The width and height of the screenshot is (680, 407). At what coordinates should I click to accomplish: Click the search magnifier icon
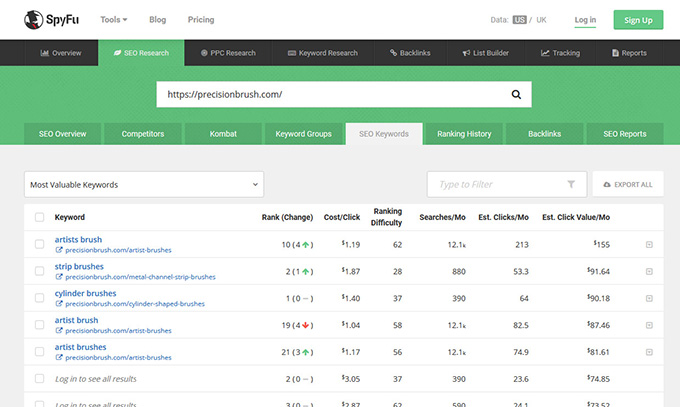[x=516, y=95]
